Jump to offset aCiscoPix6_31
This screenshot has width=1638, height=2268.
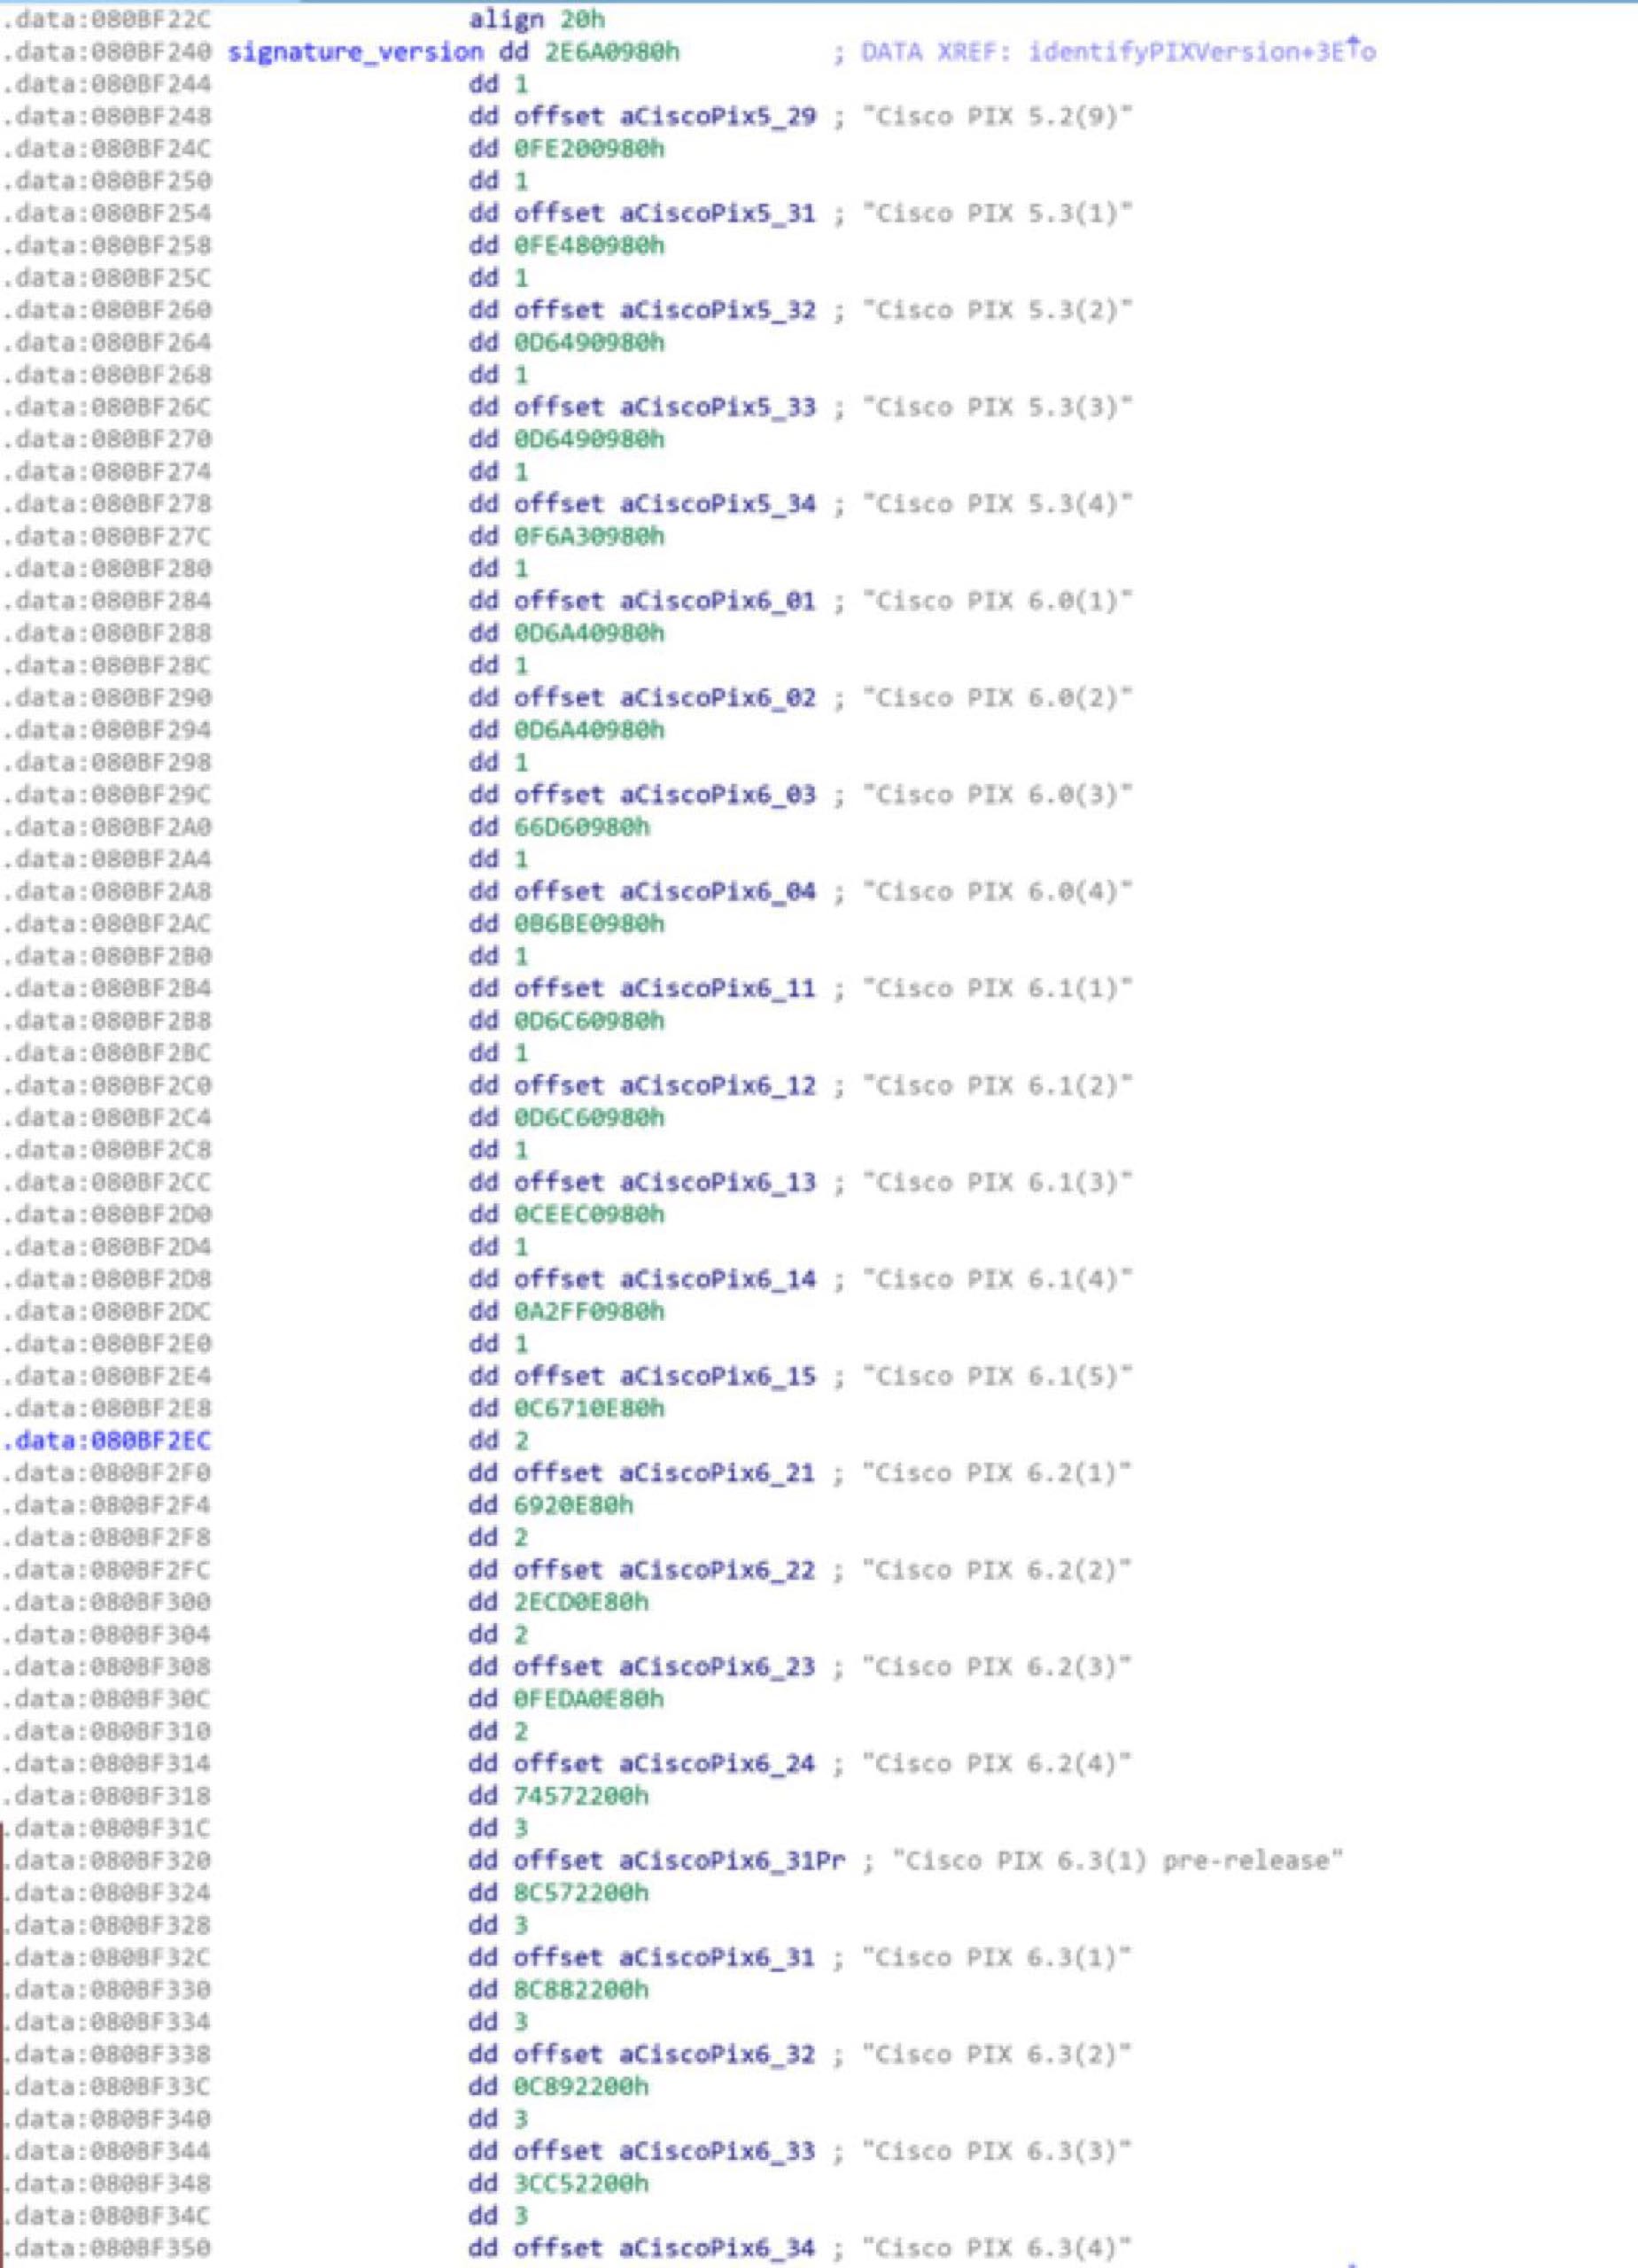pyautogui.click(x=717, y=1958)
